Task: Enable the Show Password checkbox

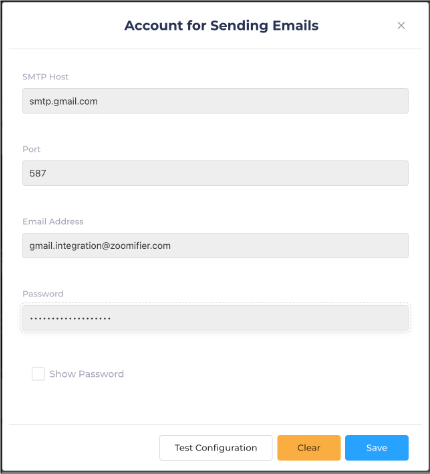Action: click(38, 374)
